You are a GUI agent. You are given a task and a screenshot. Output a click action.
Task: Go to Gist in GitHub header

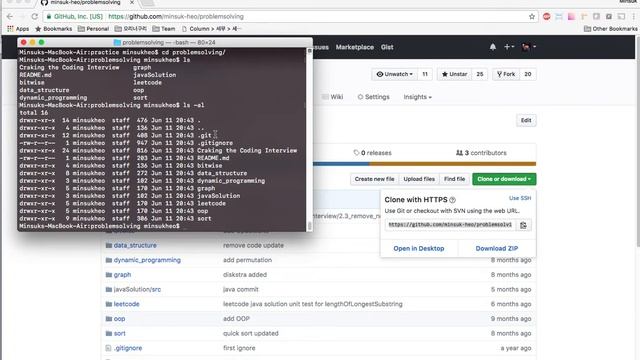[387, 47]
